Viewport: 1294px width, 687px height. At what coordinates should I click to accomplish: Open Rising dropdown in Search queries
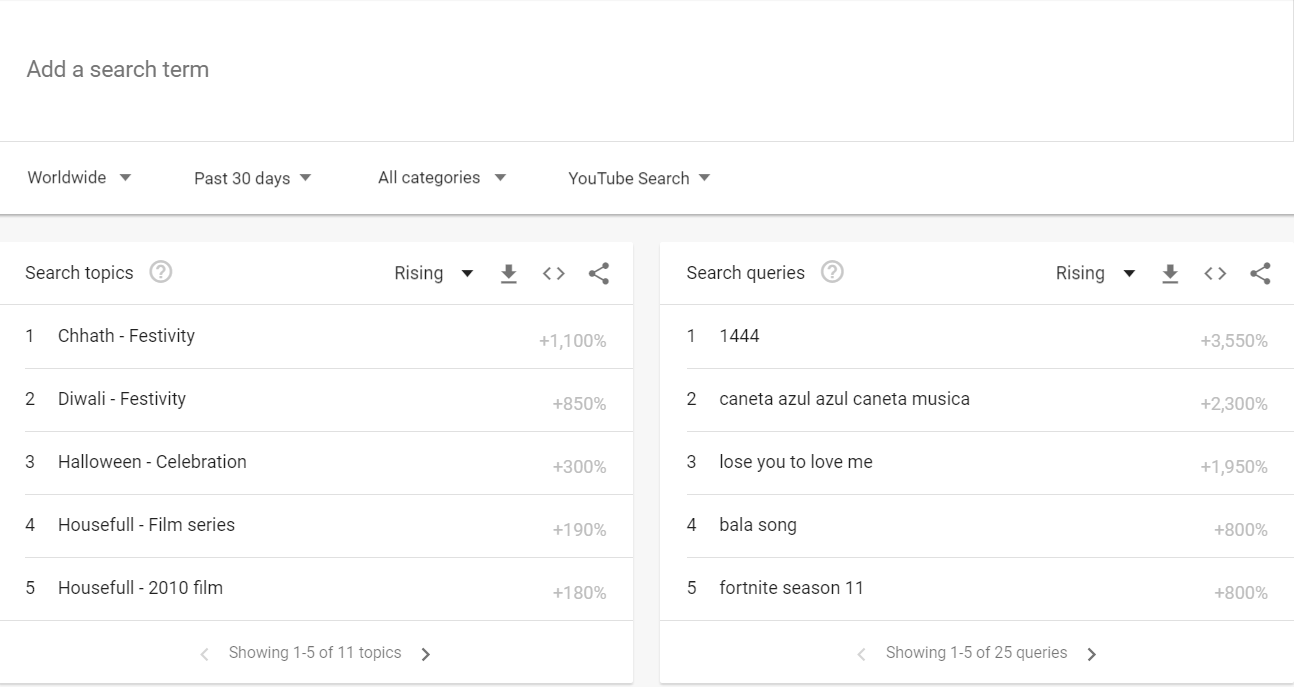click(1095, 274)
